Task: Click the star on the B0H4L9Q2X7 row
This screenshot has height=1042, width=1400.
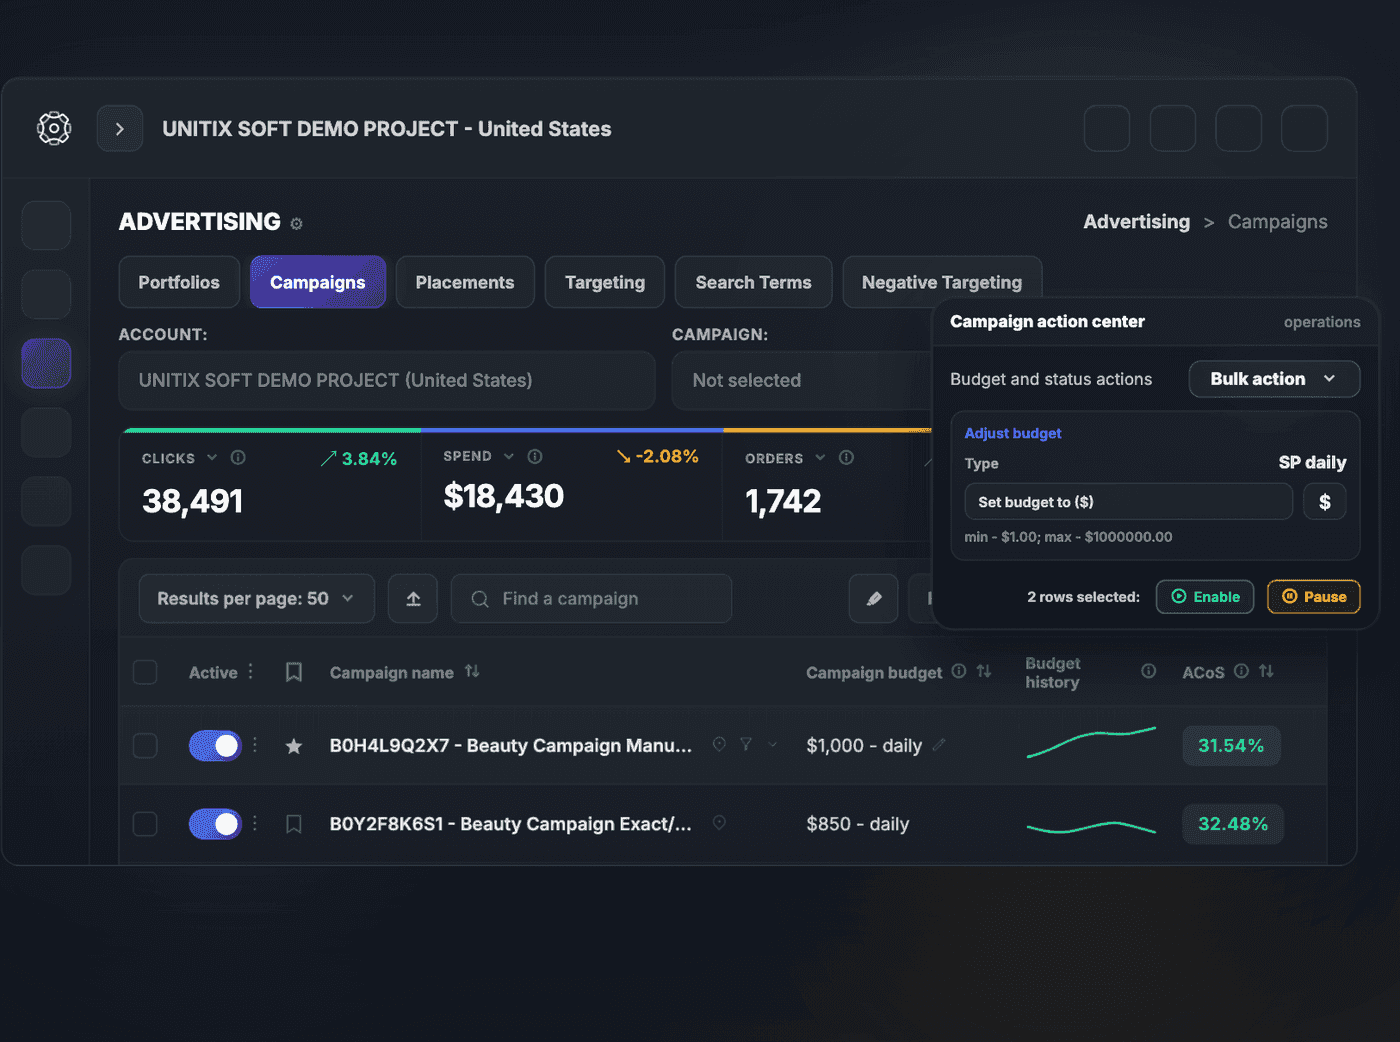Action: [x=294, y=746]
